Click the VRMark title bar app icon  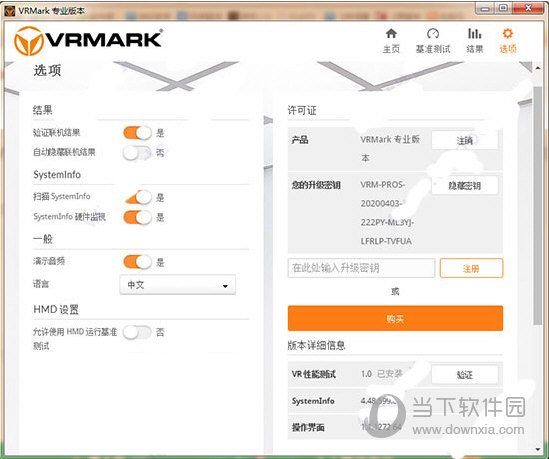pyautogui.click(x=9, y=11)
